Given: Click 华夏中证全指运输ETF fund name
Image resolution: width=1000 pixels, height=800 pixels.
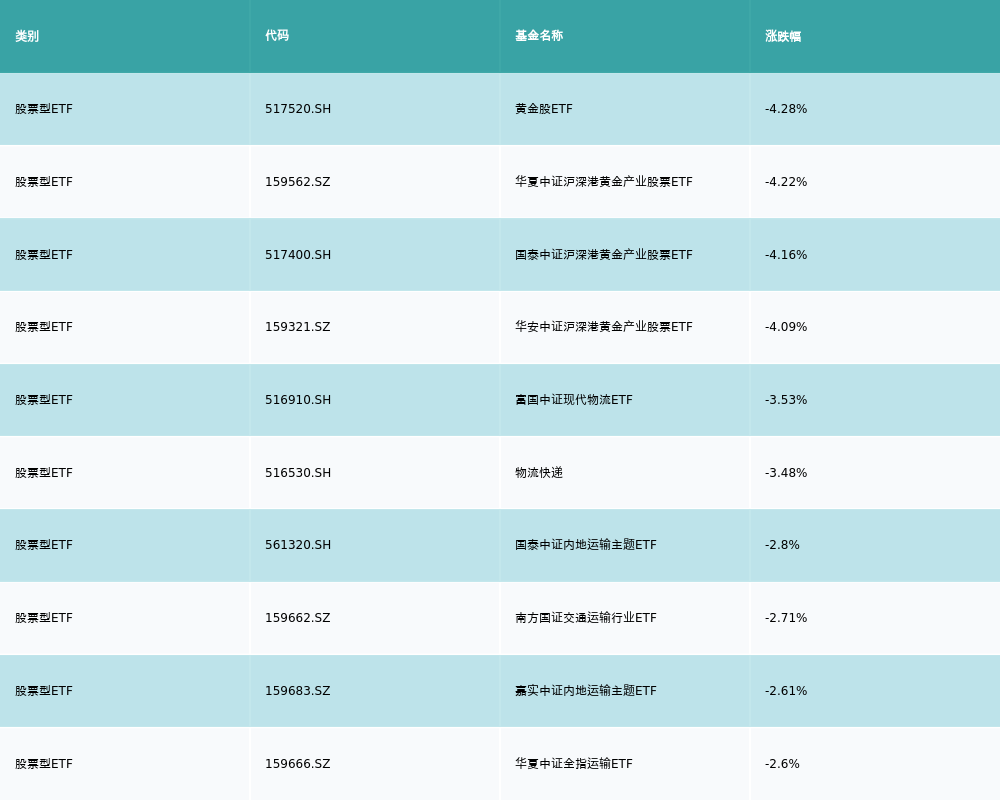Looking at the screenshot, I should tap(573, 764).
